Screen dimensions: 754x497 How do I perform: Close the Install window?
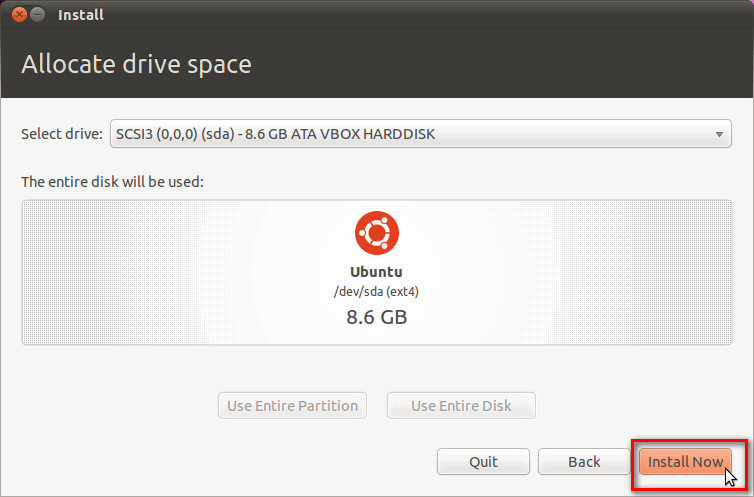(19, 14)
